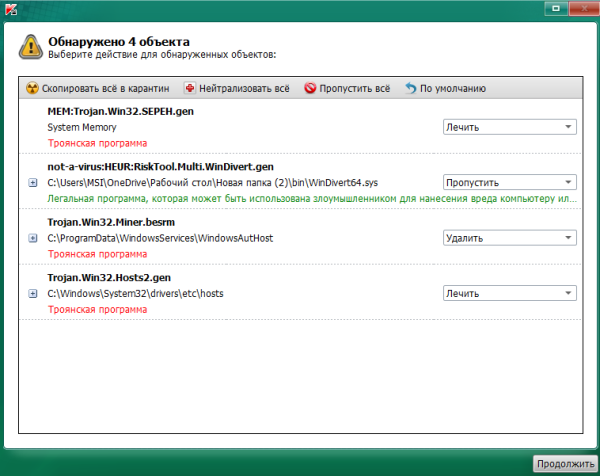Maximize the window via title bar button
Screen dimensions: 600x476
click(556, 8)
